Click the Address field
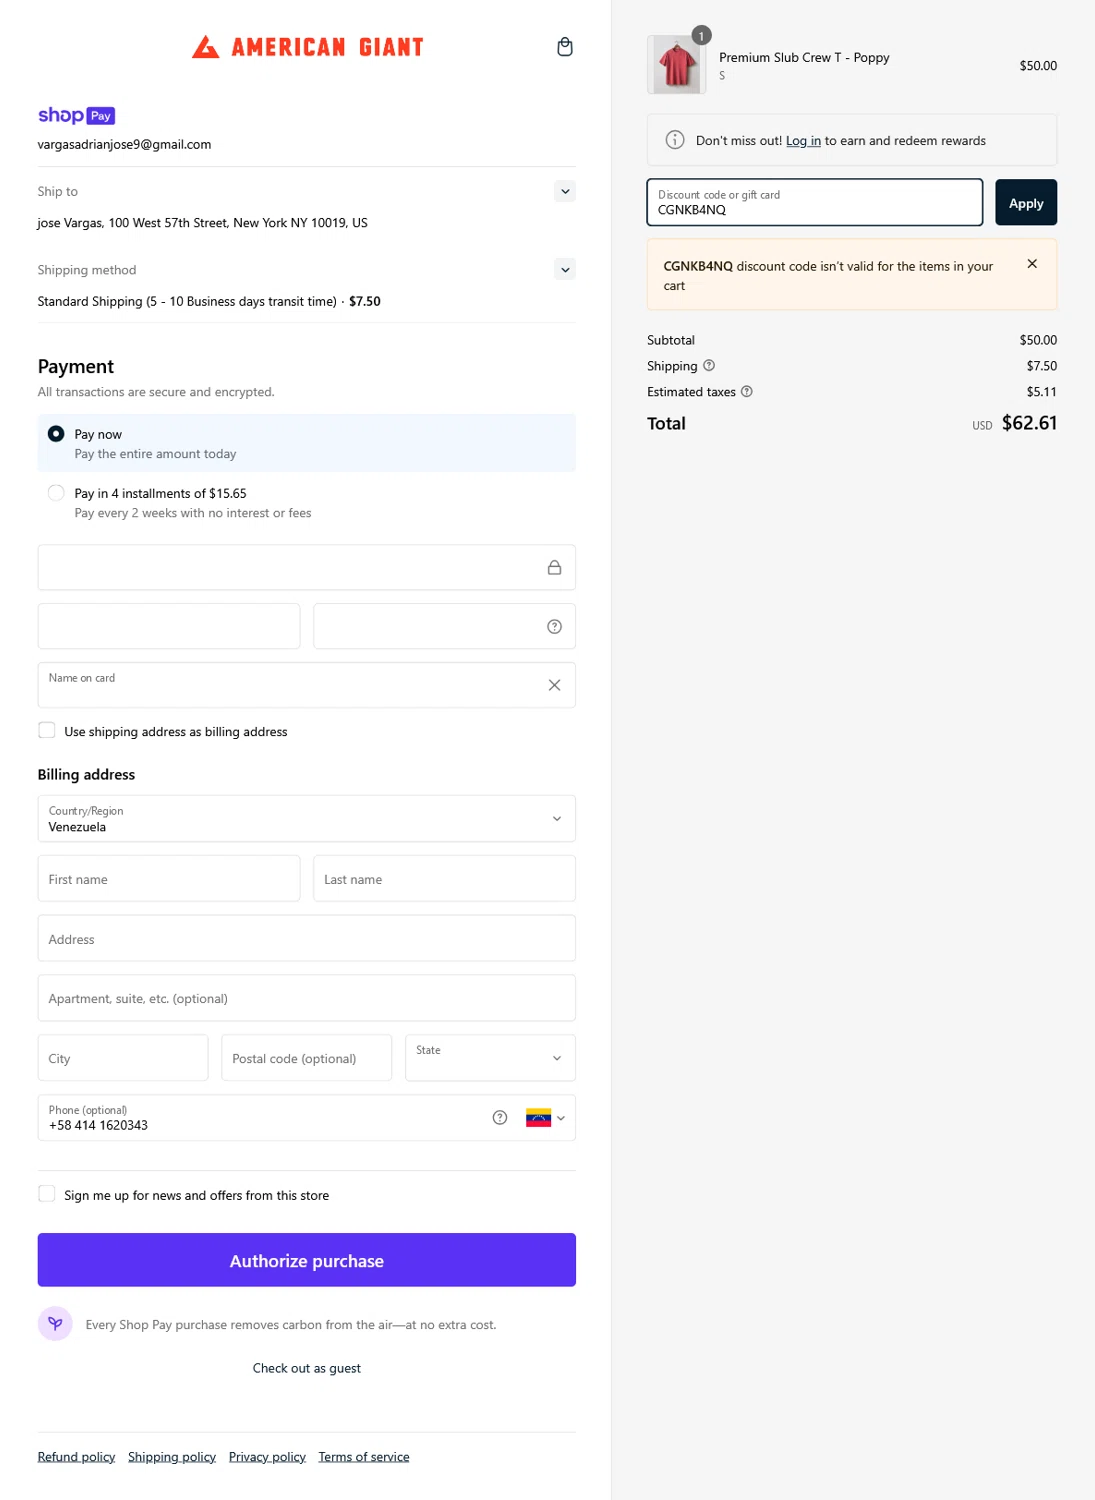1095x1500 pixels. [x=307, y=939]
